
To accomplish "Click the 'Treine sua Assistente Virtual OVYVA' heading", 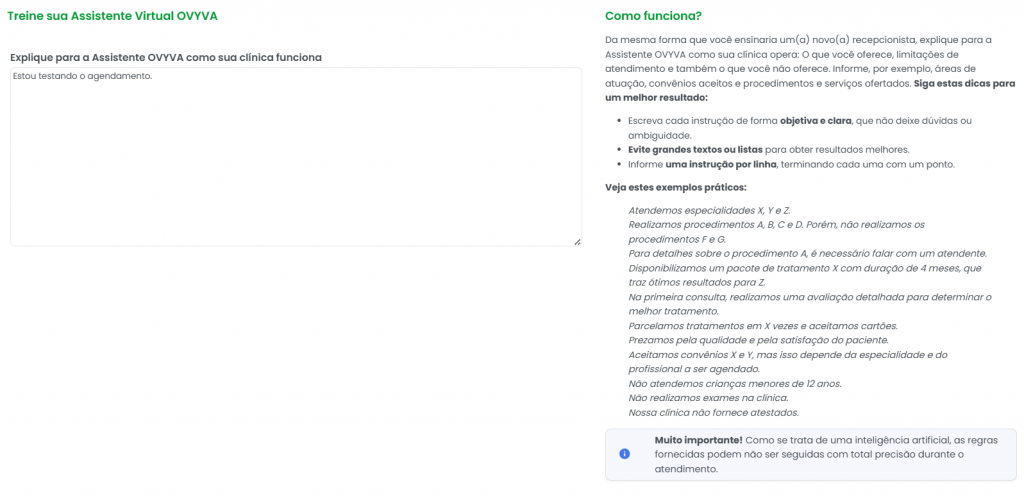I will click(x=112, y=17).
